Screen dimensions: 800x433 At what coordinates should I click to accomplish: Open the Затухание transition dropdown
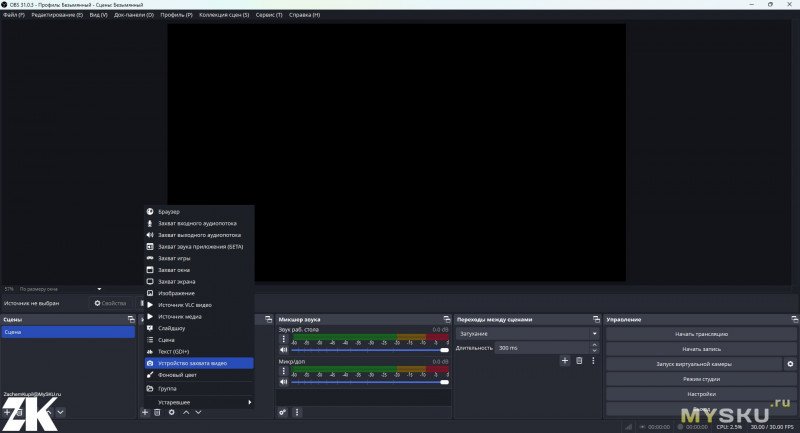[528, 334]
